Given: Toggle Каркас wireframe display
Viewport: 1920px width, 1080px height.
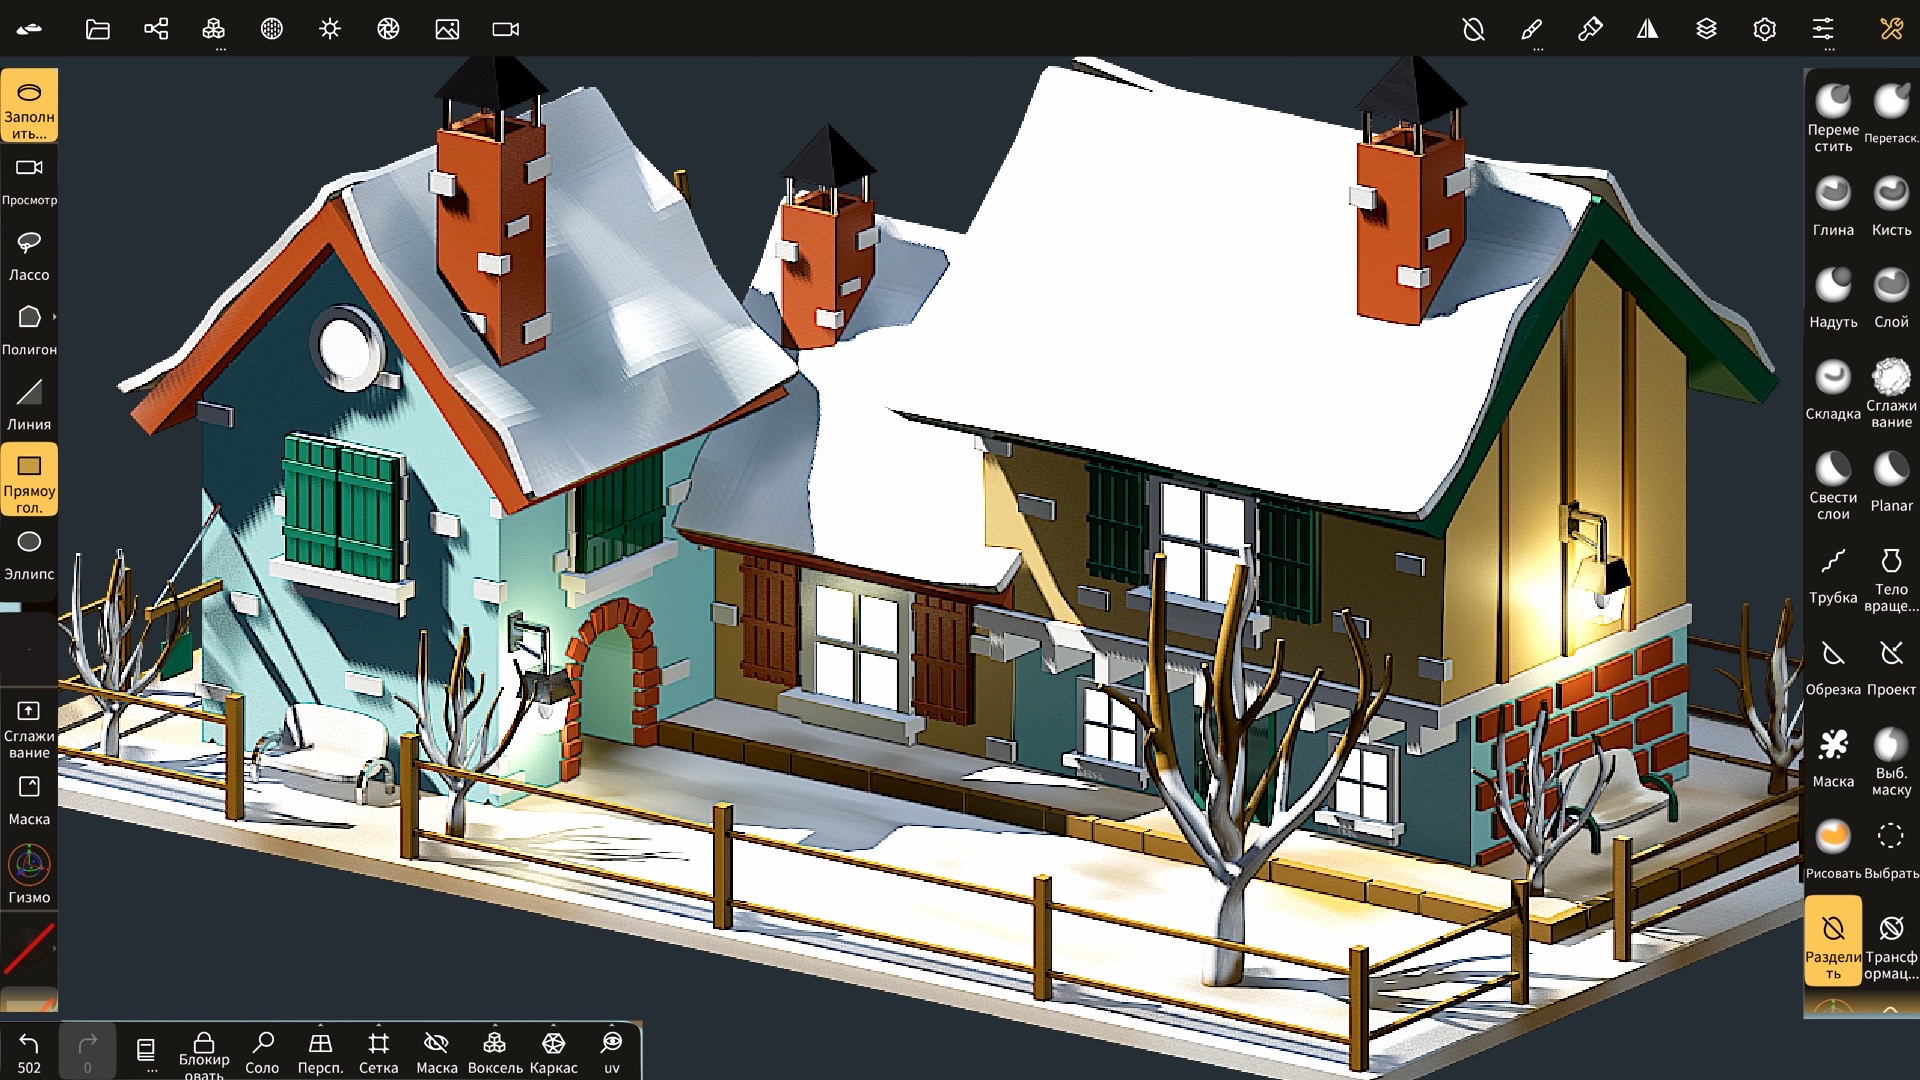Looking at the screenshot, I should click(x=553, y=1052).
